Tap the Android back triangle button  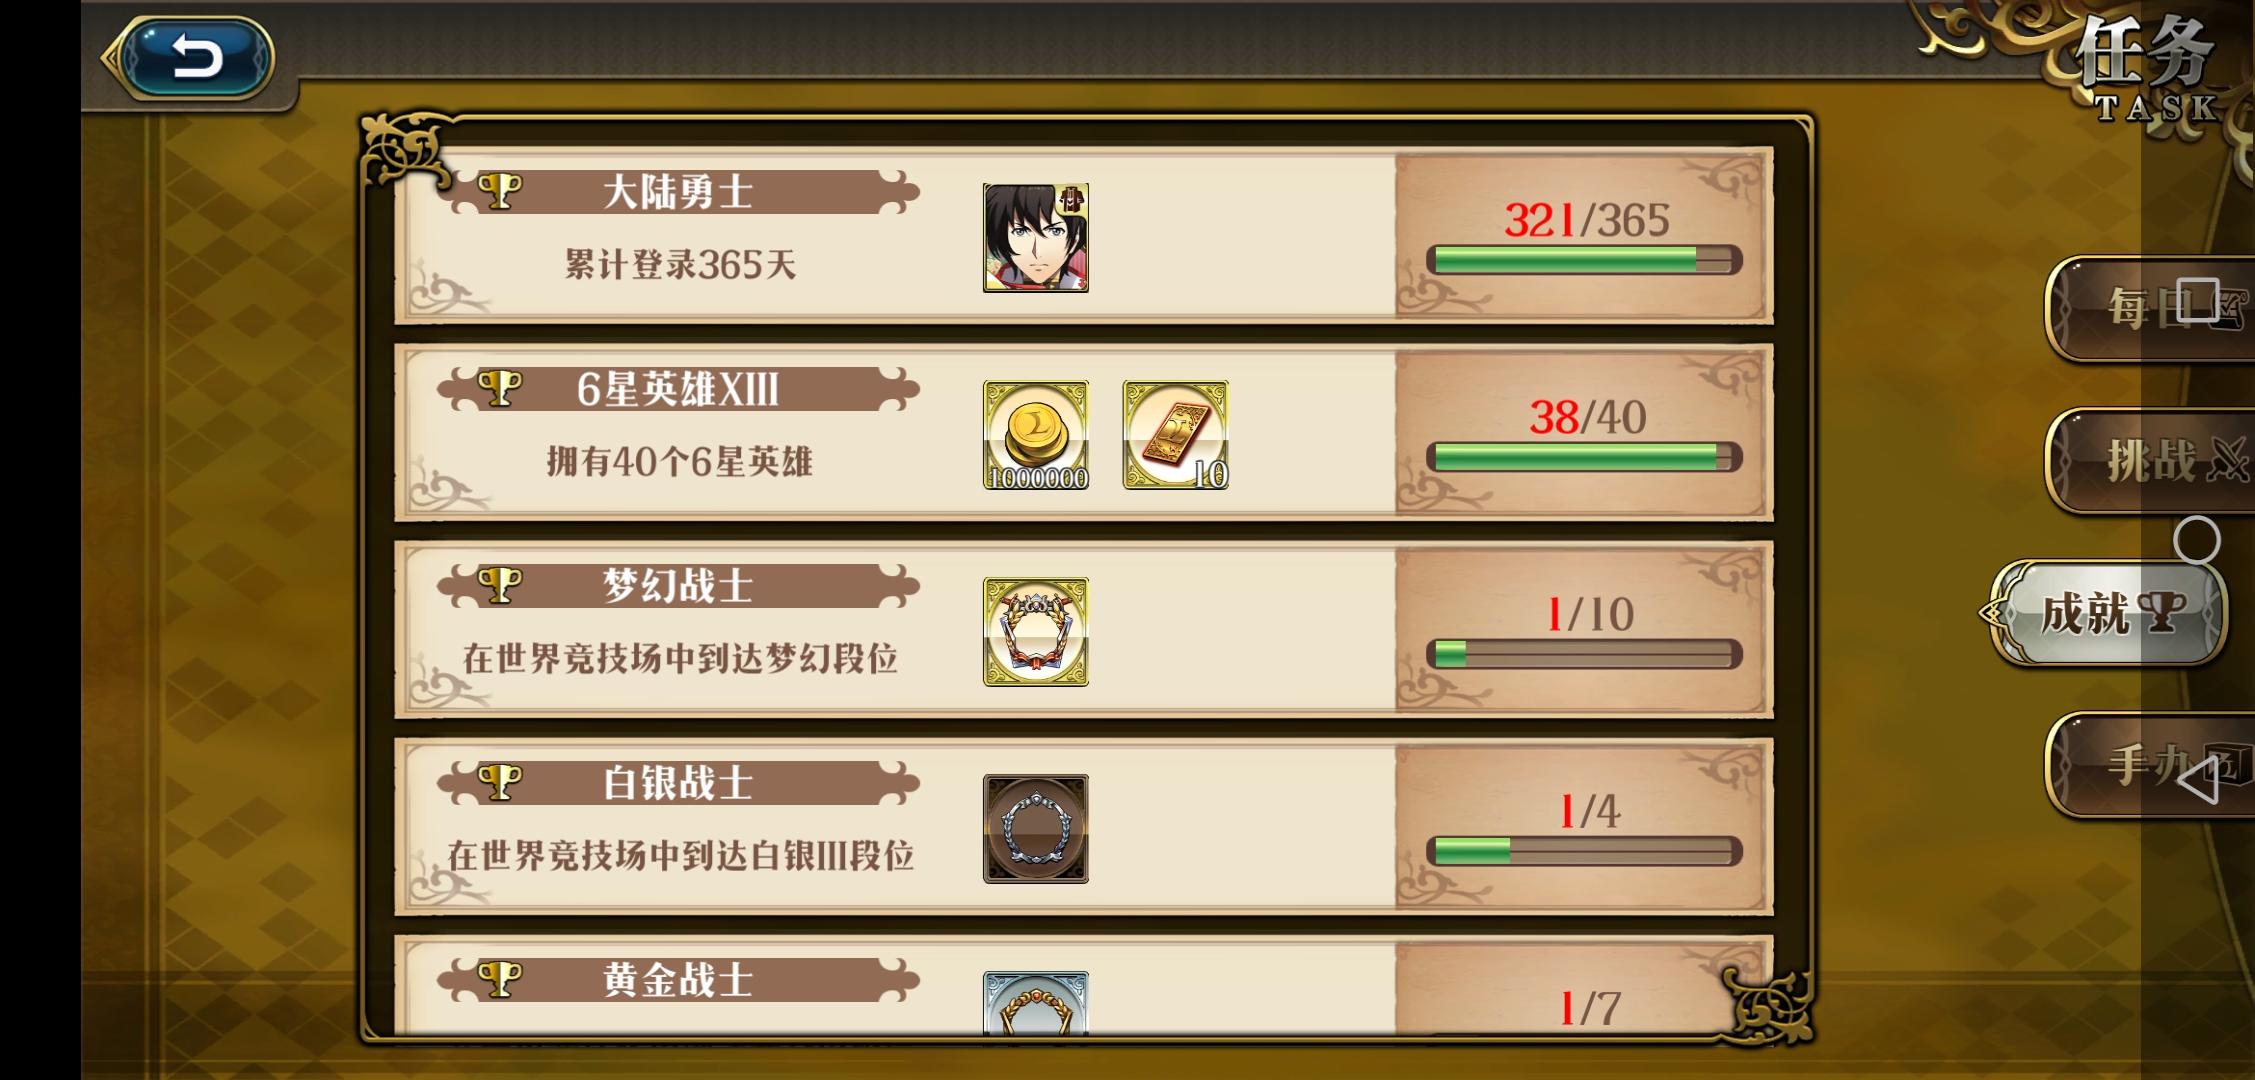click(2197, 780)
